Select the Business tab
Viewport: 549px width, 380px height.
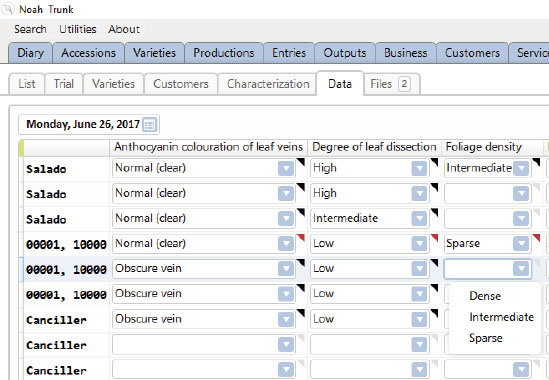[x=405, y=53]
